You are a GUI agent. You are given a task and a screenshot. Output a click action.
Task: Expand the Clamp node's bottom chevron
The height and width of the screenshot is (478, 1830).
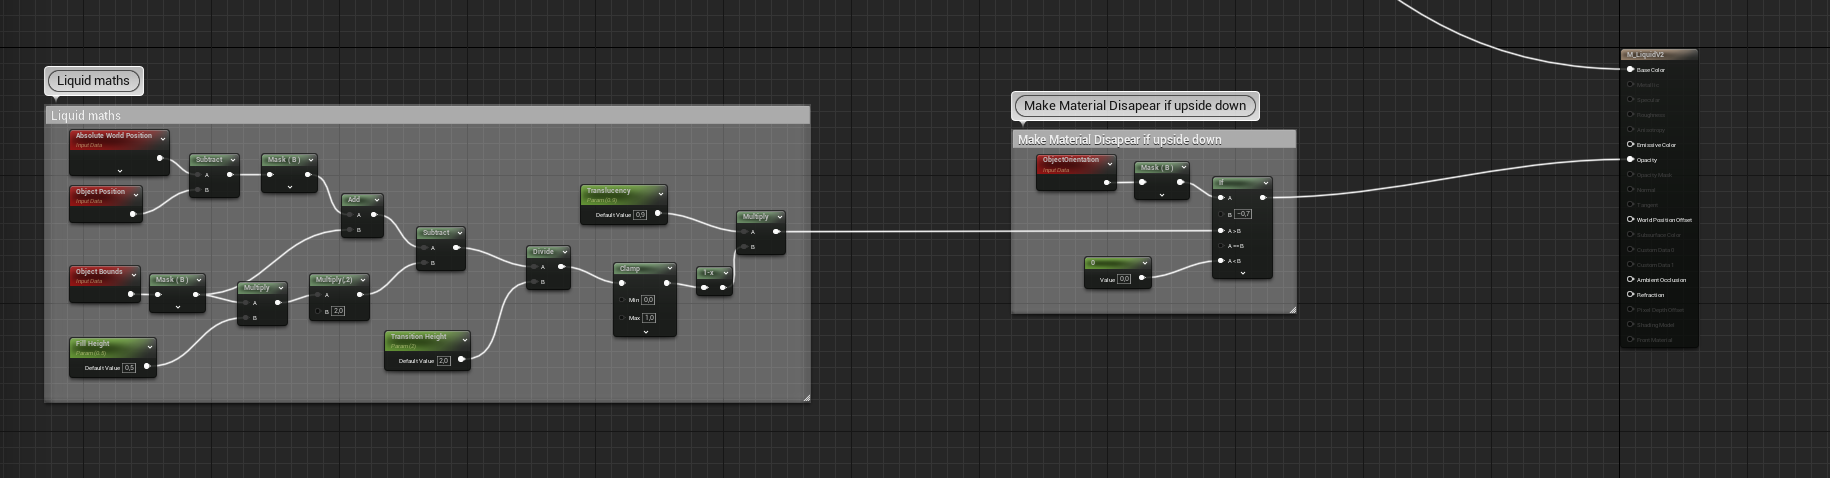[645, 331]
